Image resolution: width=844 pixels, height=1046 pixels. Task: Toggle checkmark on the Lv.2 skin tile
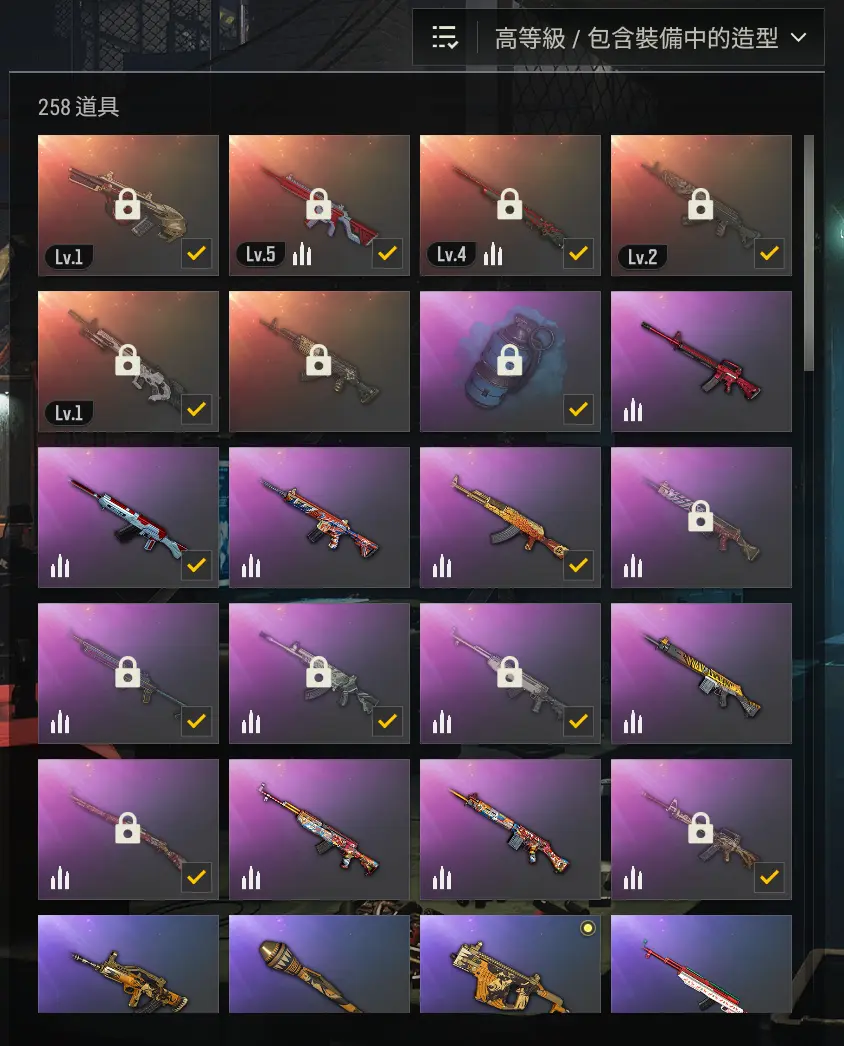(x=769, y=253)
